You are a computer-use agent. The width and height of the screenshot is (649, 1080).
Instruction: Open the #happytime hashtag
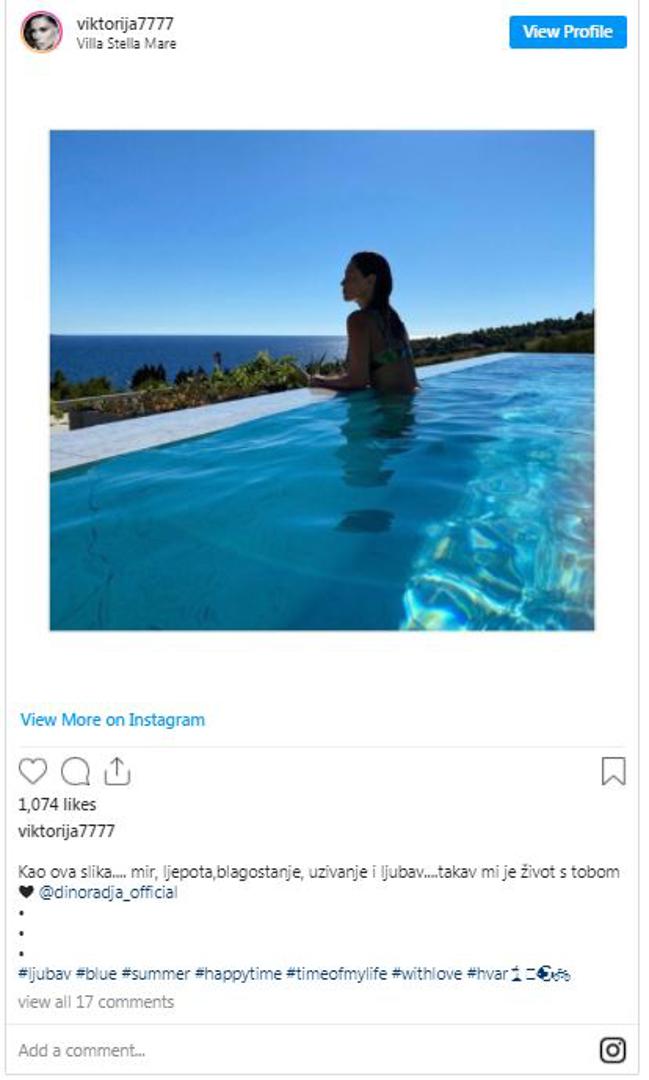click(x=238, y=974)
